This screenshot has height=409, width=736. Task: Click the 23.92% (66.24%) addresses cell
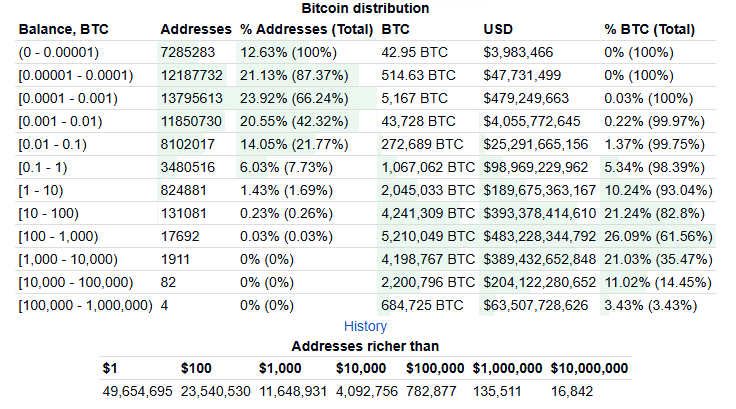[x=297, y=98]
